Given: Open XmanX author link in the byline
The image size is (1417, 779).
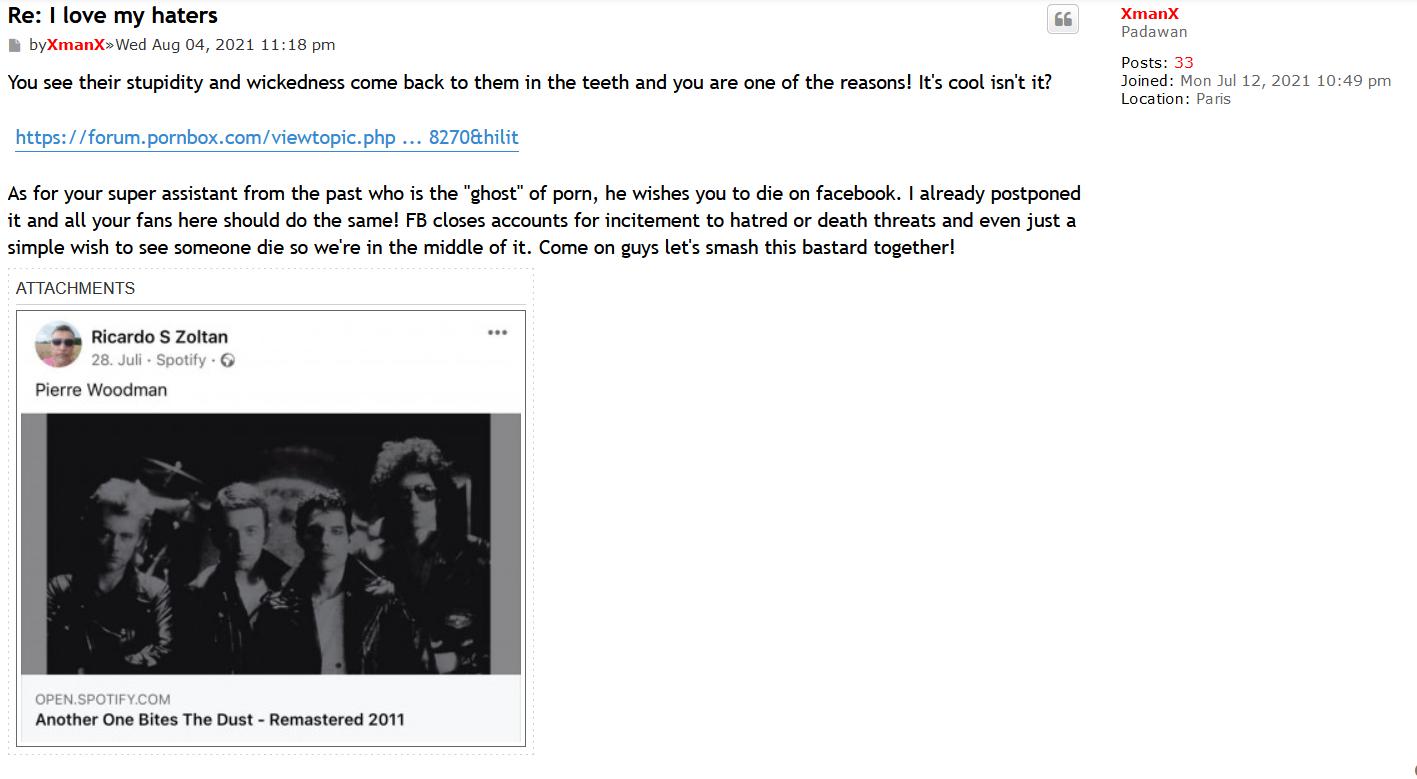Looking at the screenshot, I should point(76,45).
